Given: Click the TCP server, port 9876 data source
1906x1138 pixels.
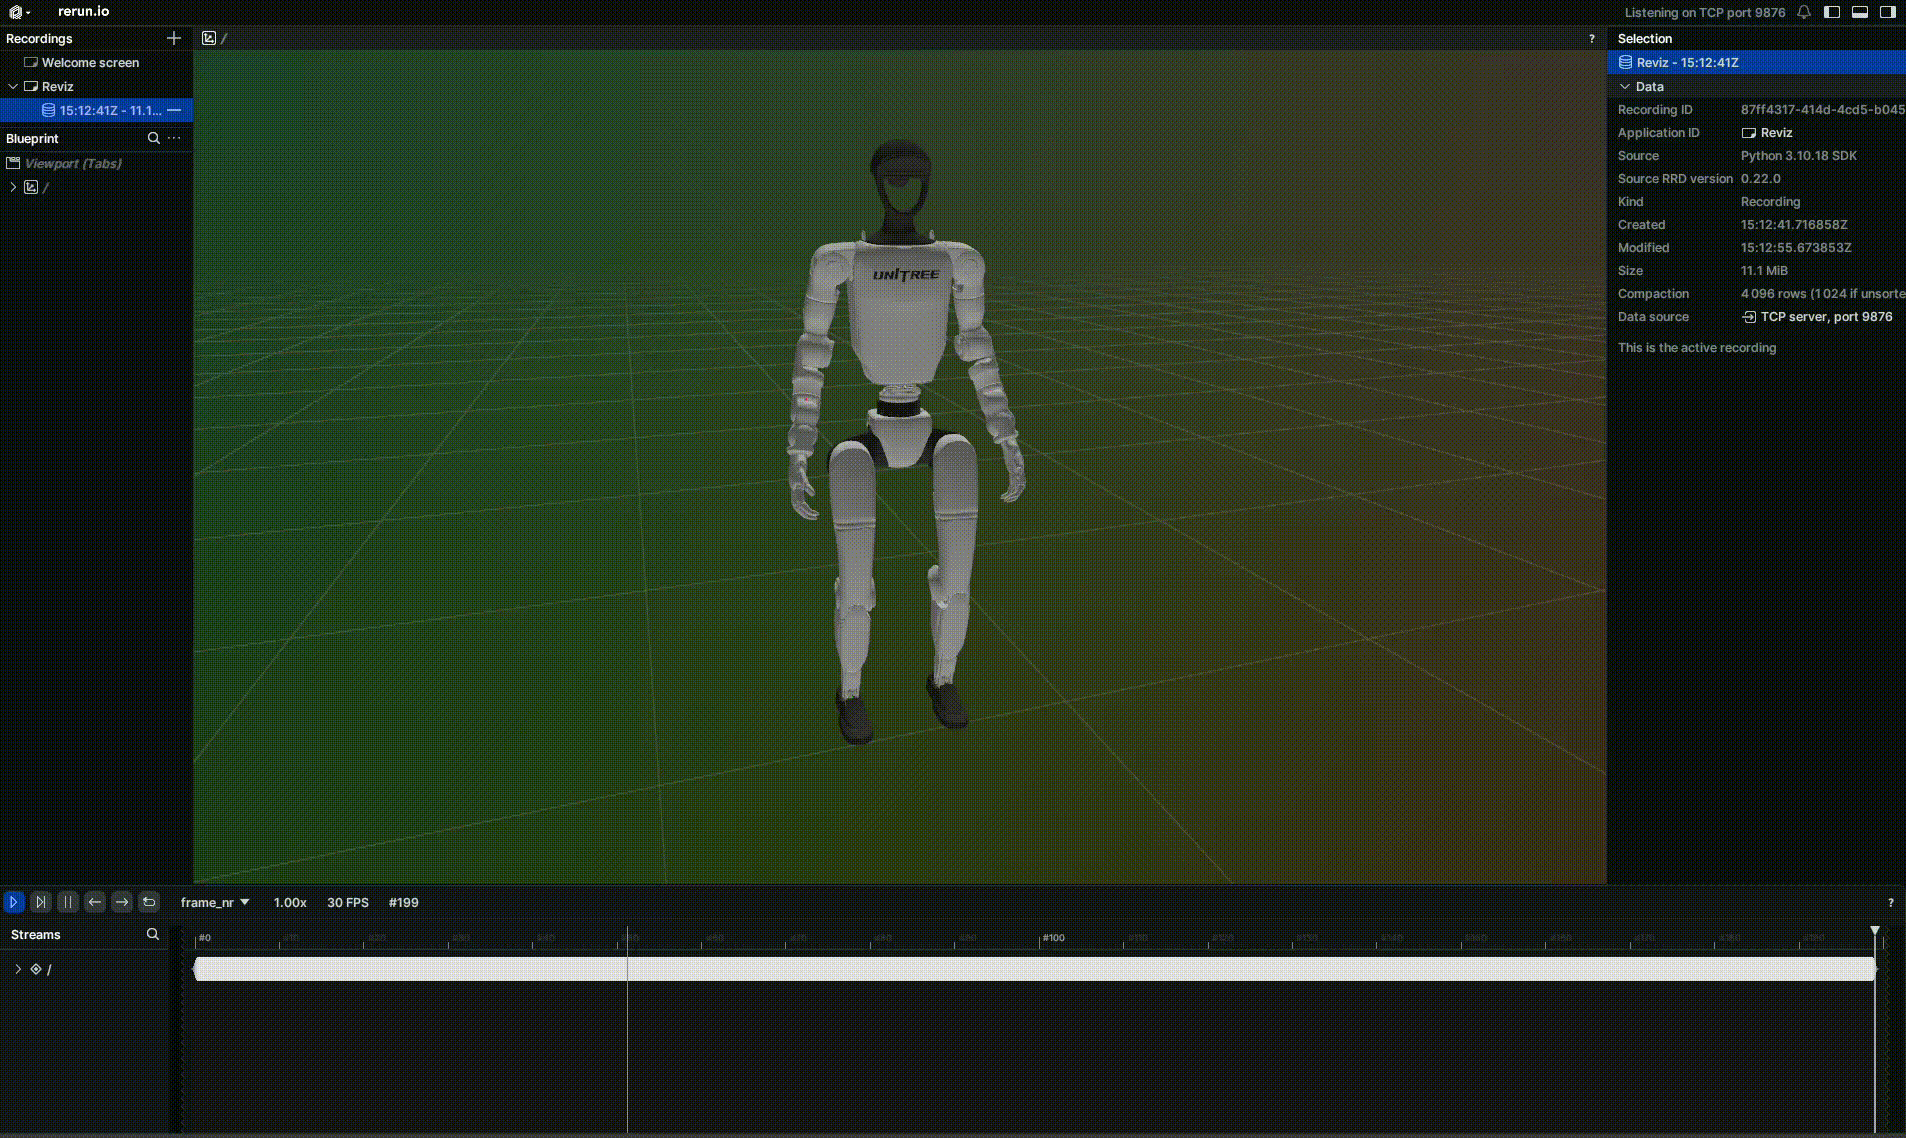Looking at the screenshot, I should coord(1825,317).
